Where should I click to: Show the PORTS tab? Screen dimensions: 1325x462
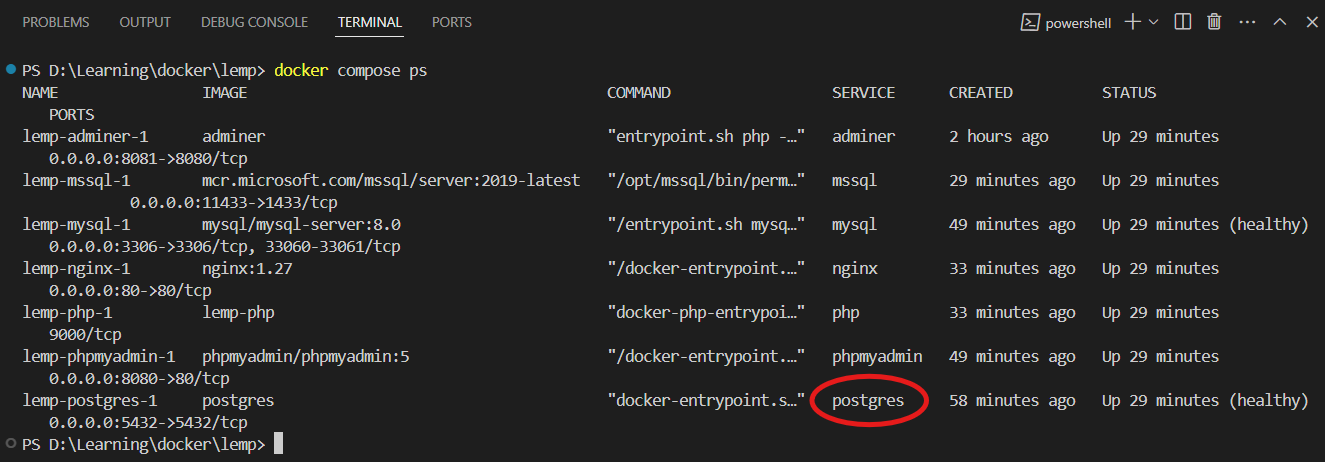click(x=453, y=21)
